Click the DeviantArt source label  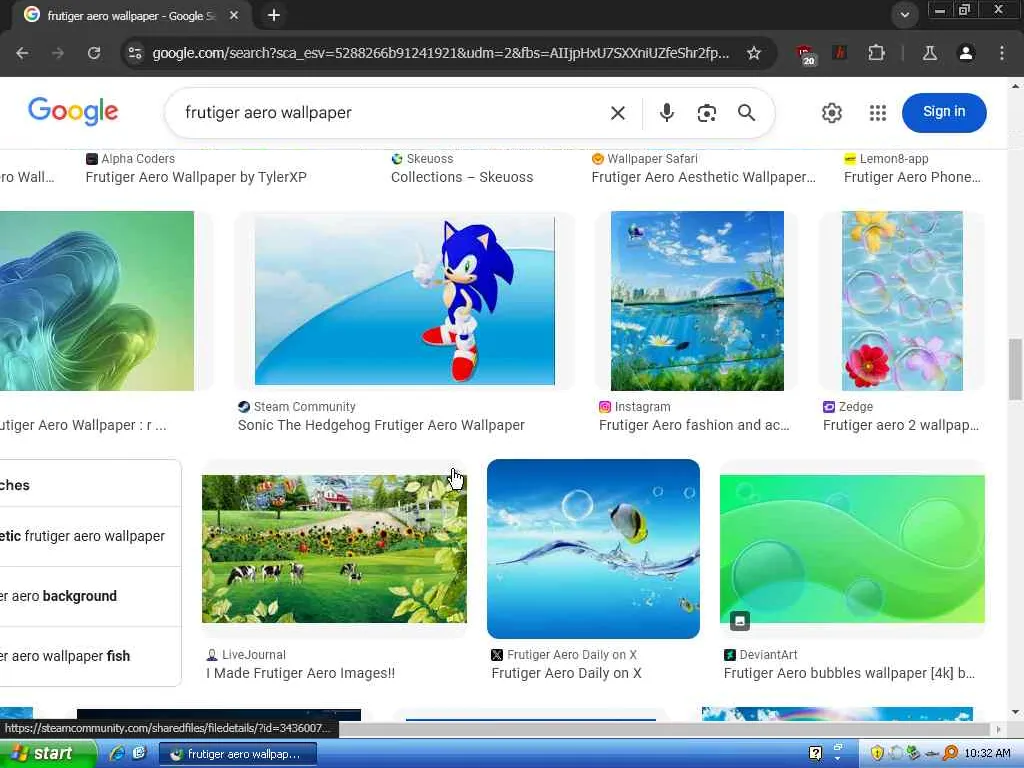[x=768, y=655]
